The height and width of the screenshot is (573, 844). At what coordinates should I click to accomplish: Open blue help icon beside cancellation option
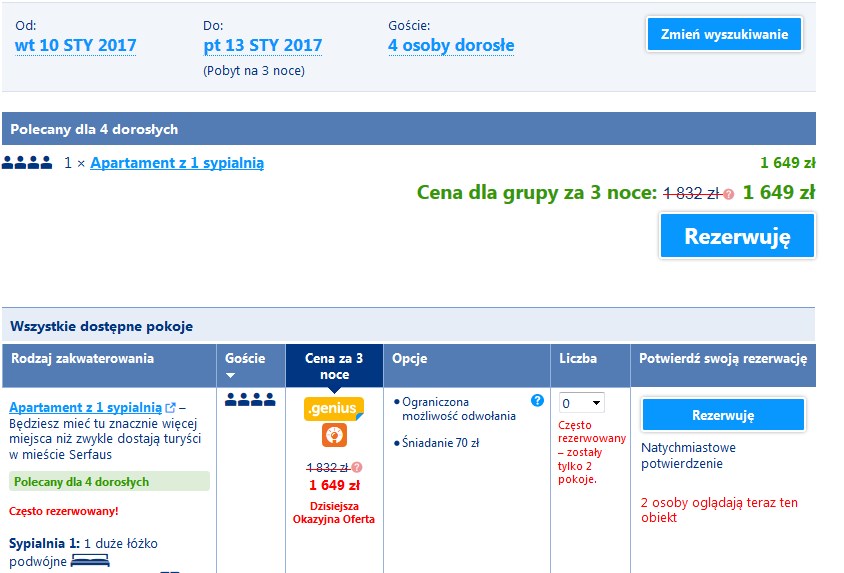click(x=537, y=400)
